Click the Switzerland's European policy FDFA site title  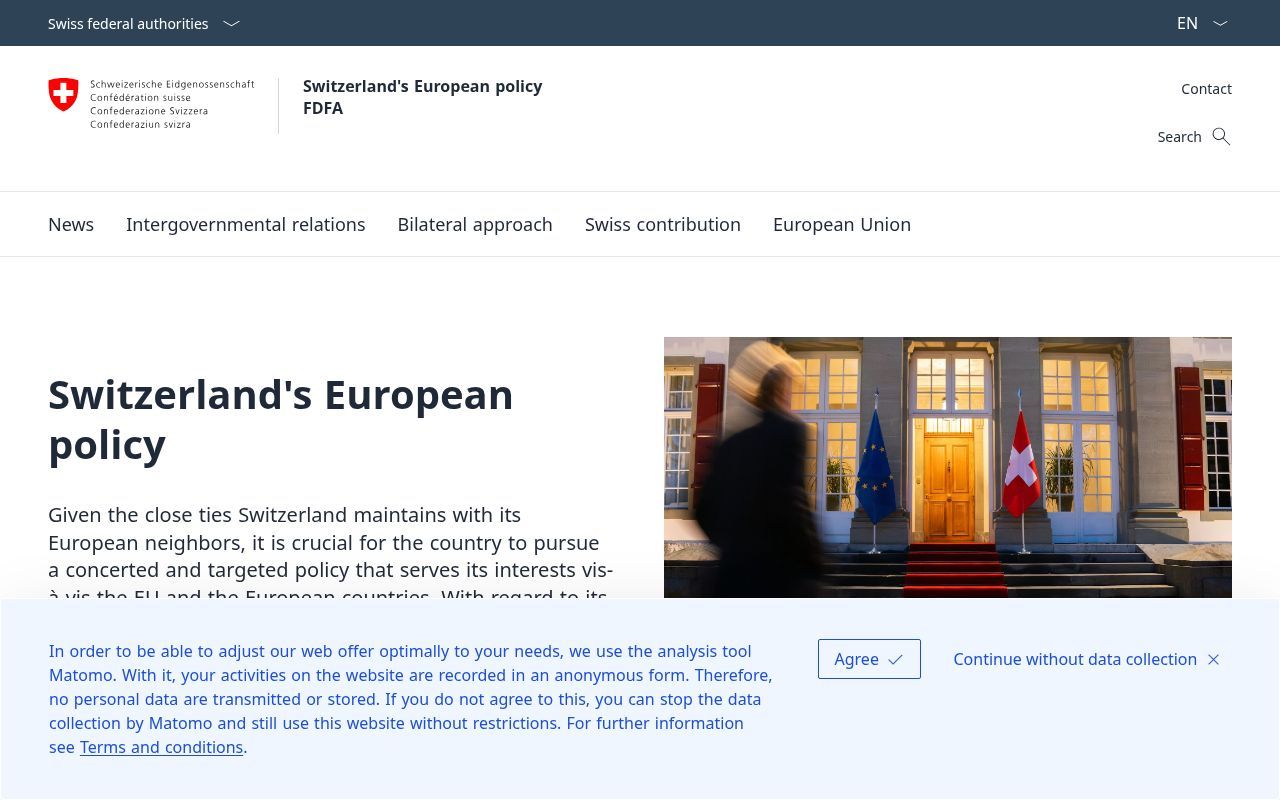pos(423,97)
